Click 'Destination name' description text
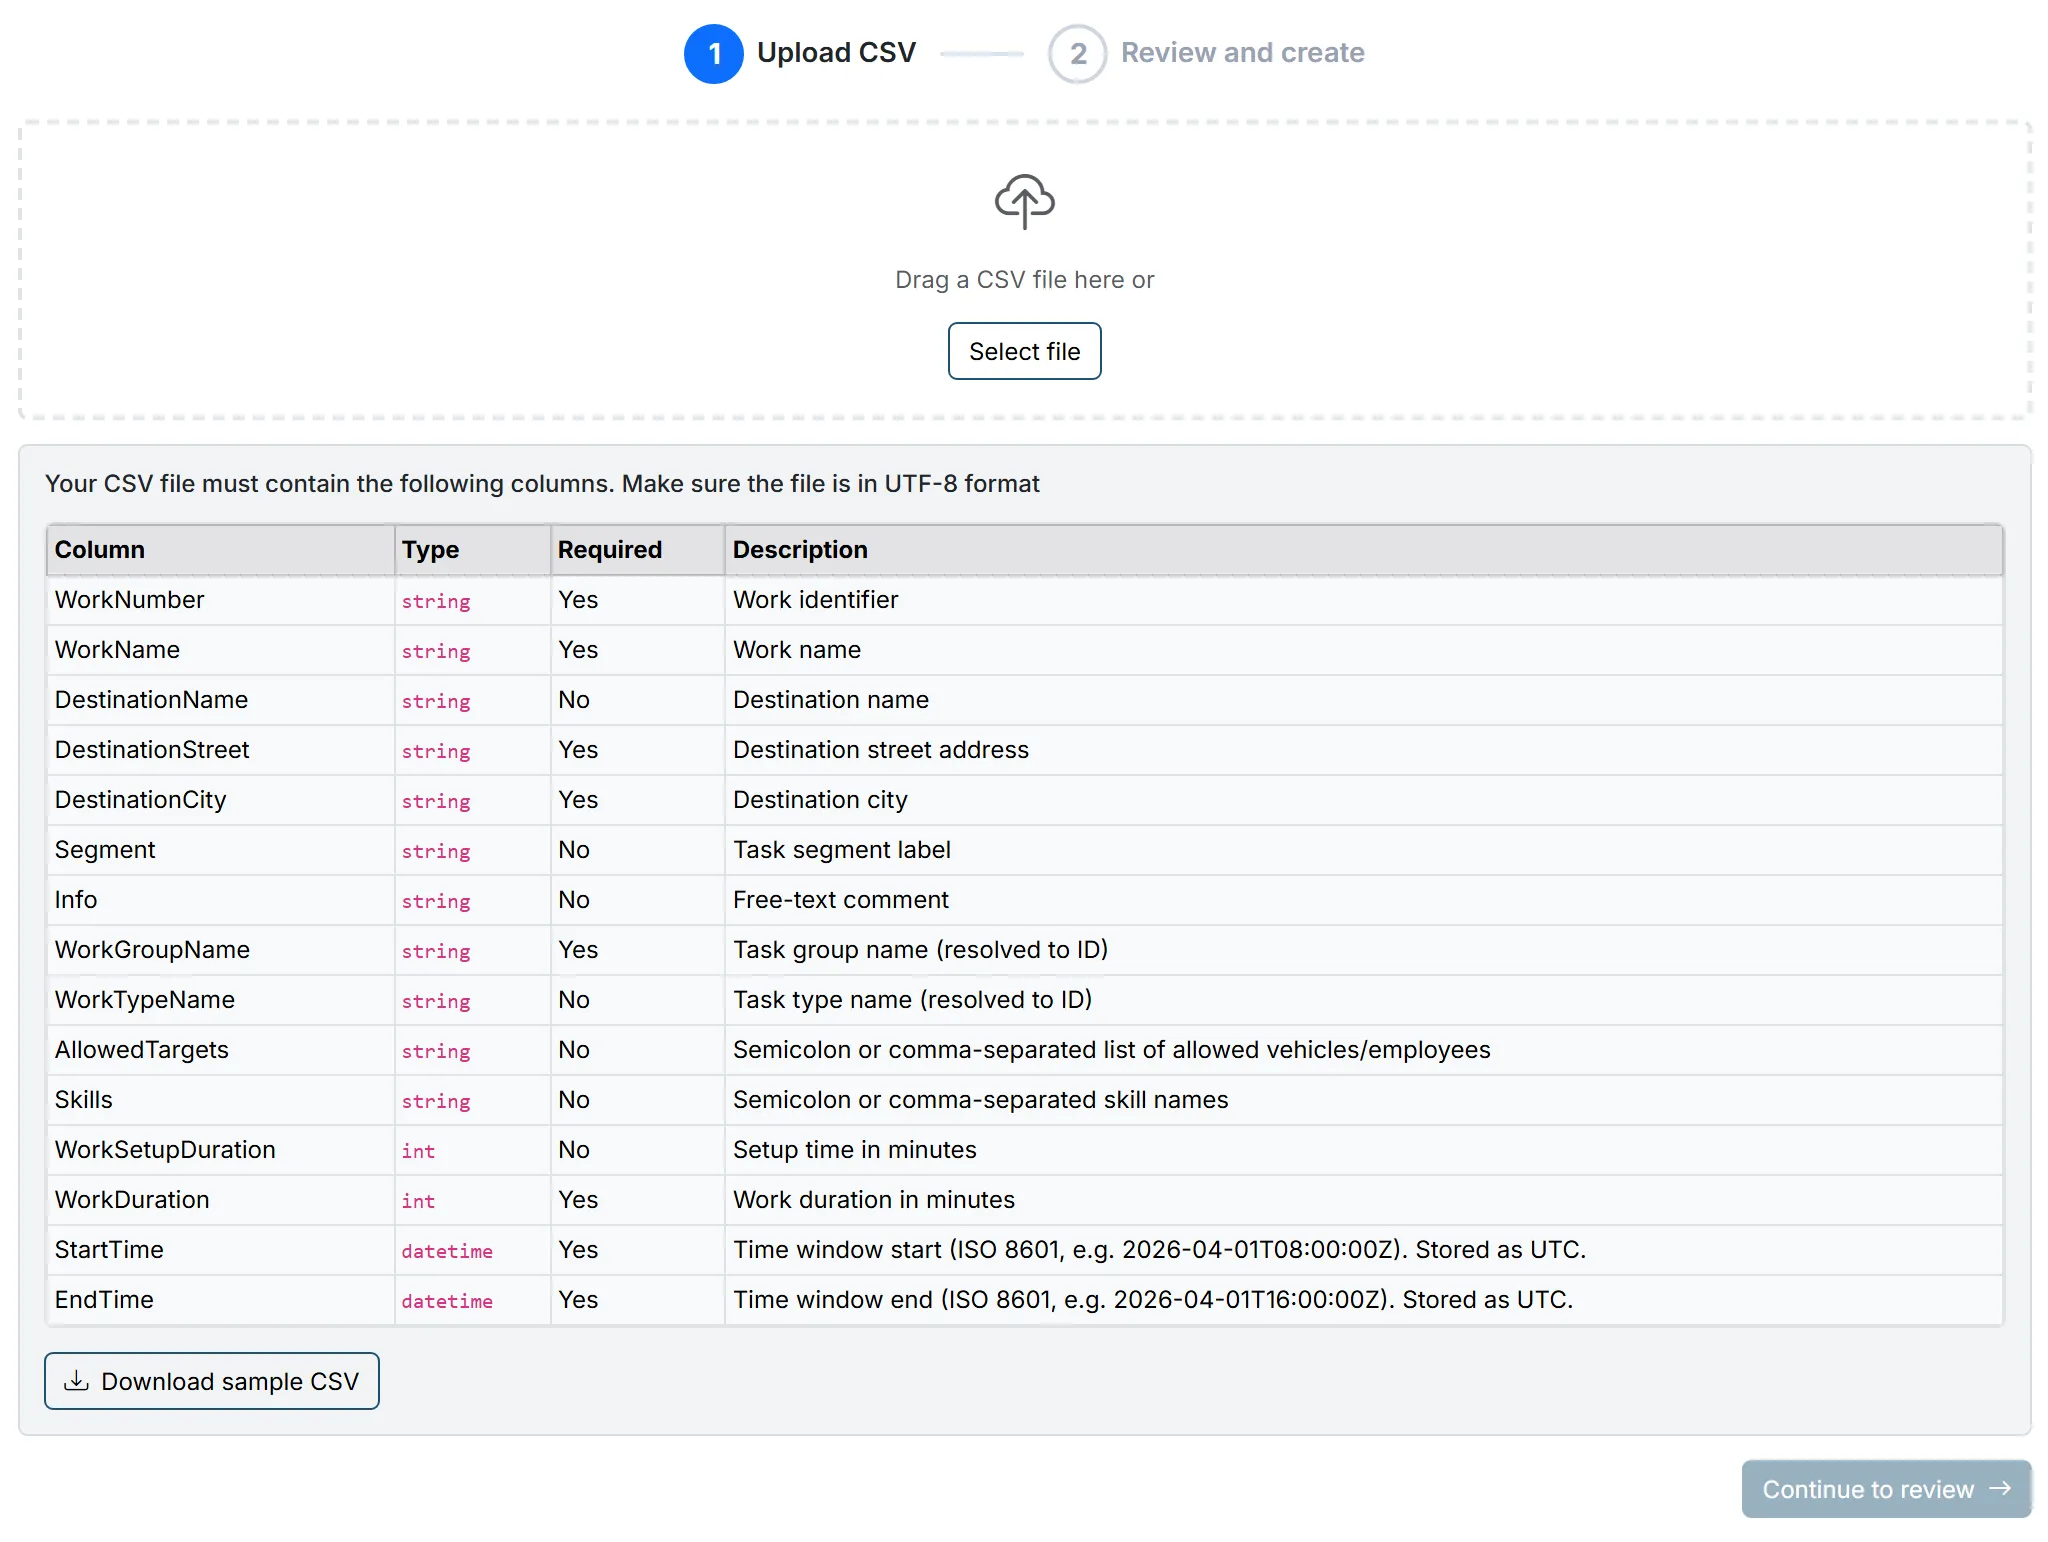 (x=830, y=700)
